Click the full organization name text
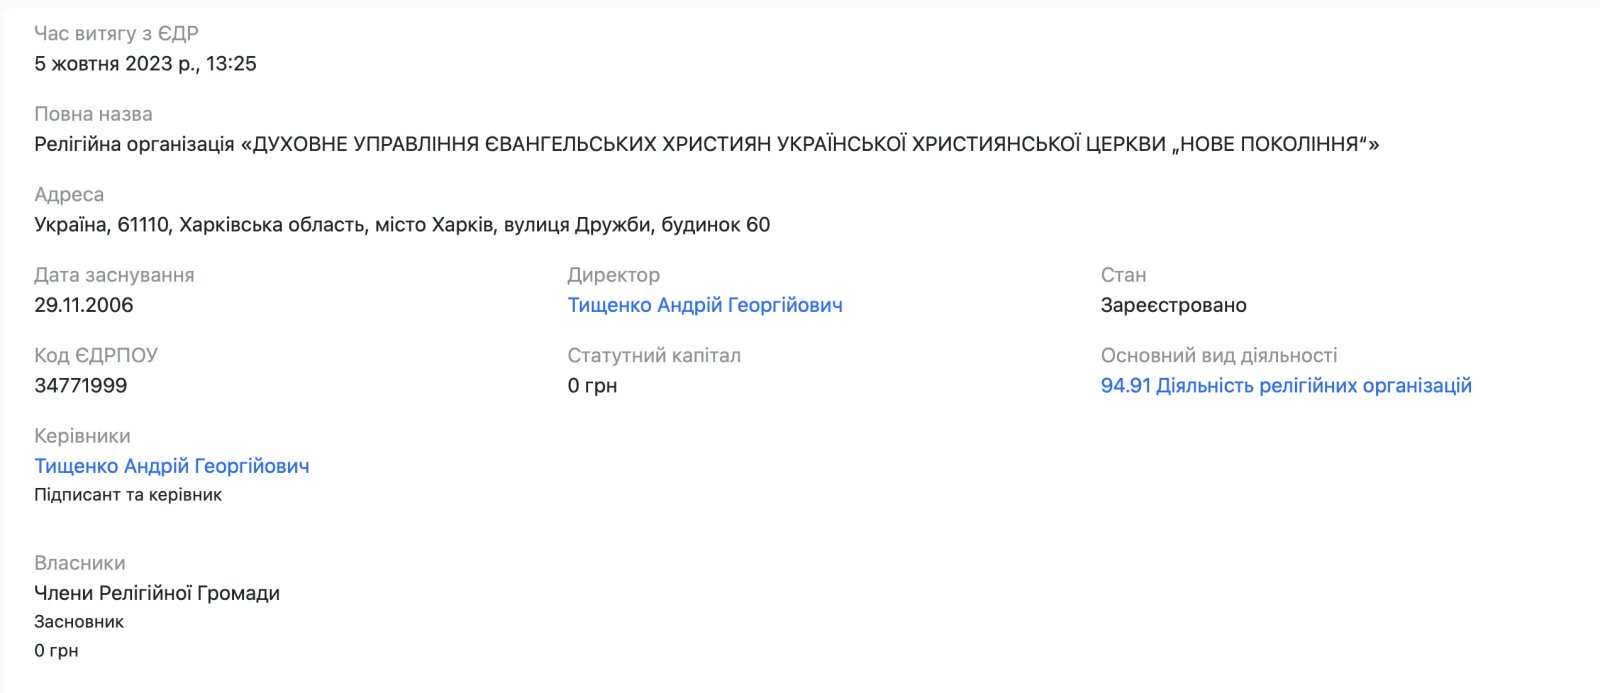 point(706,144)
